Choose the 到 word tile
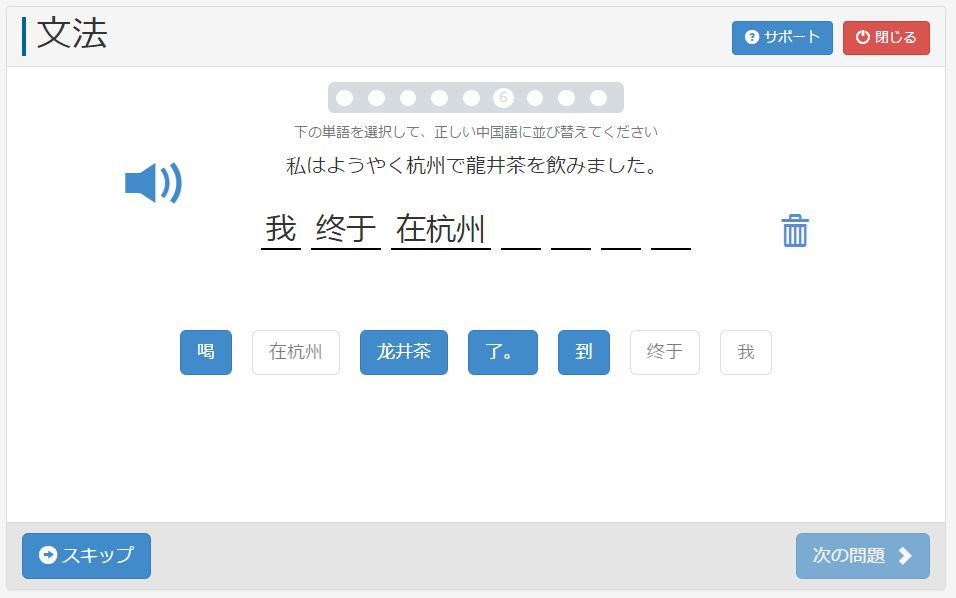 pos(584,353)
